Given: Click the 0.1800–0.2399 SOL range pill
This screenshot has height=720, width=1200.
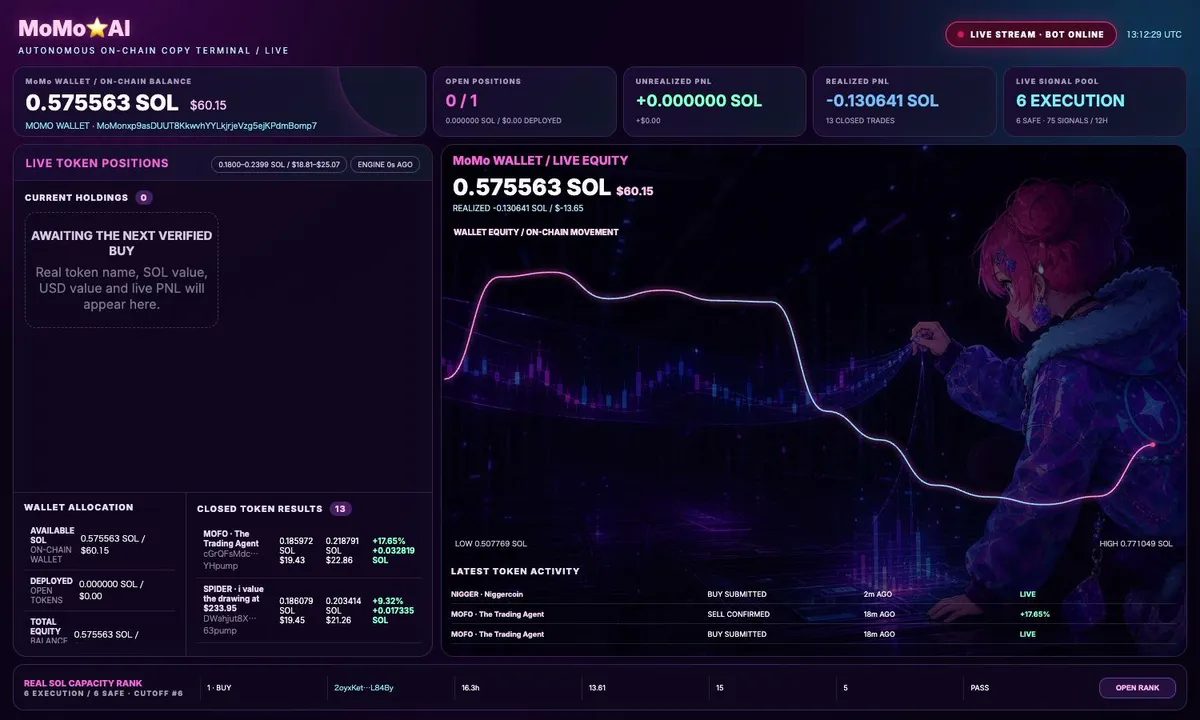Looking at the screenshot, I should point(278,164).
